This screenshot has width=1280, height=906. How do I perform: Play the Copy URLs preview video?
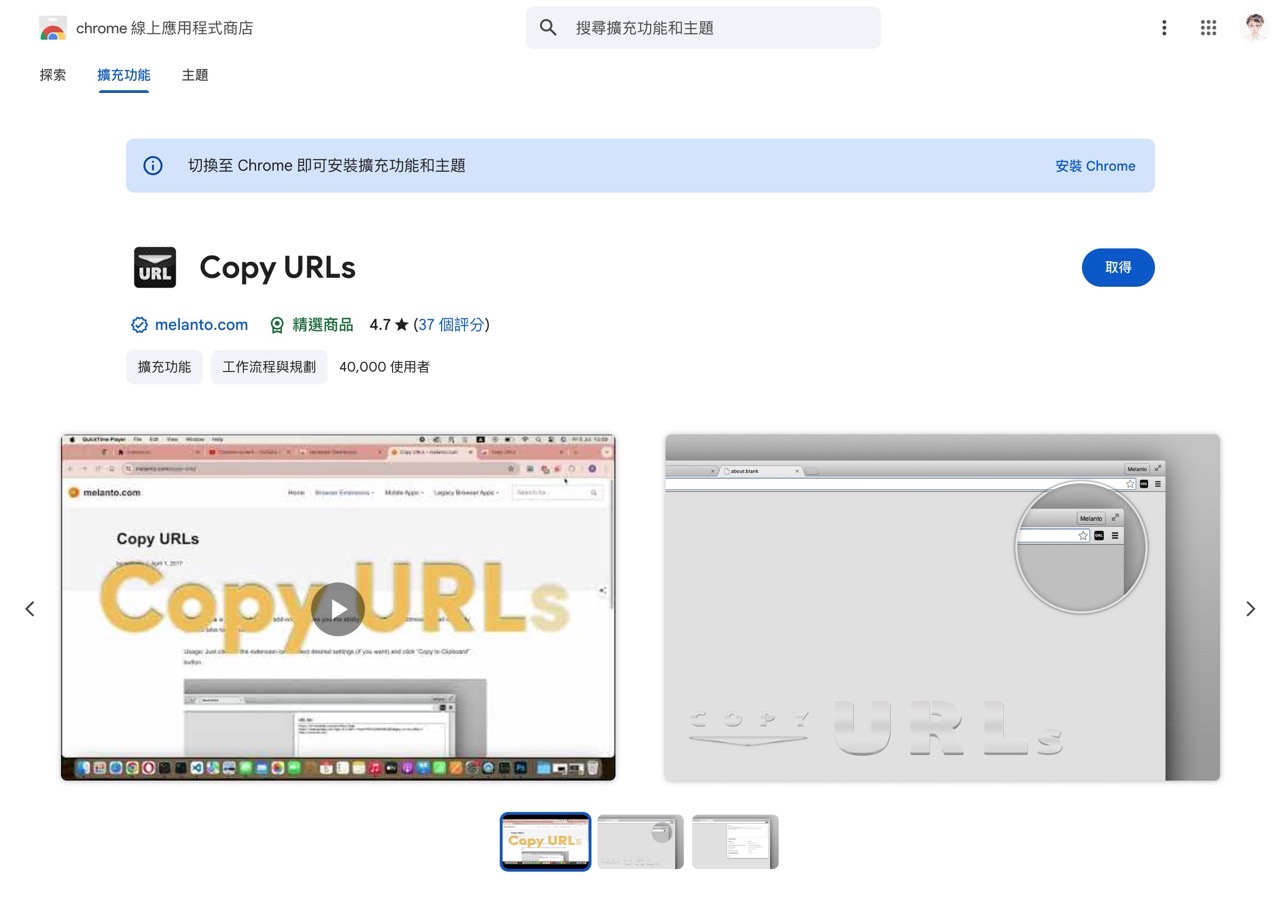point(338,608)
